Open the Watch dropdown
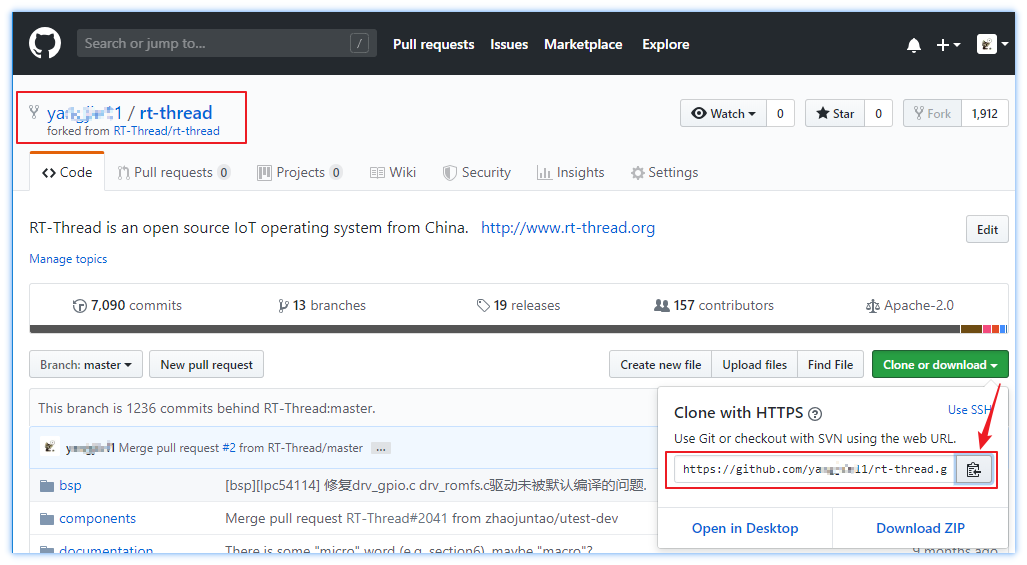1027x565 pixels. point(723,113)
